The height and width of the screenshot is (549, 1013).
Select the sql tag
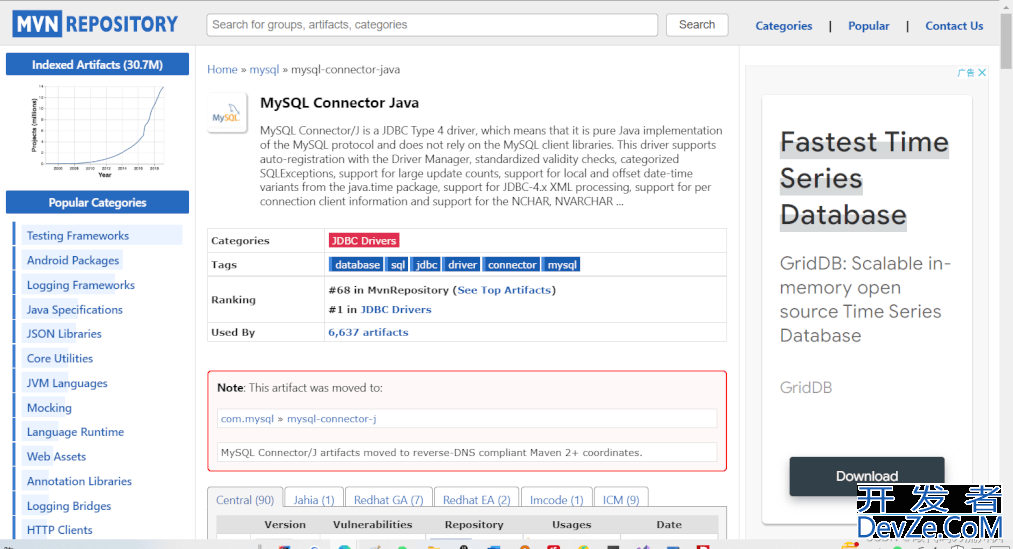point(398,265)
